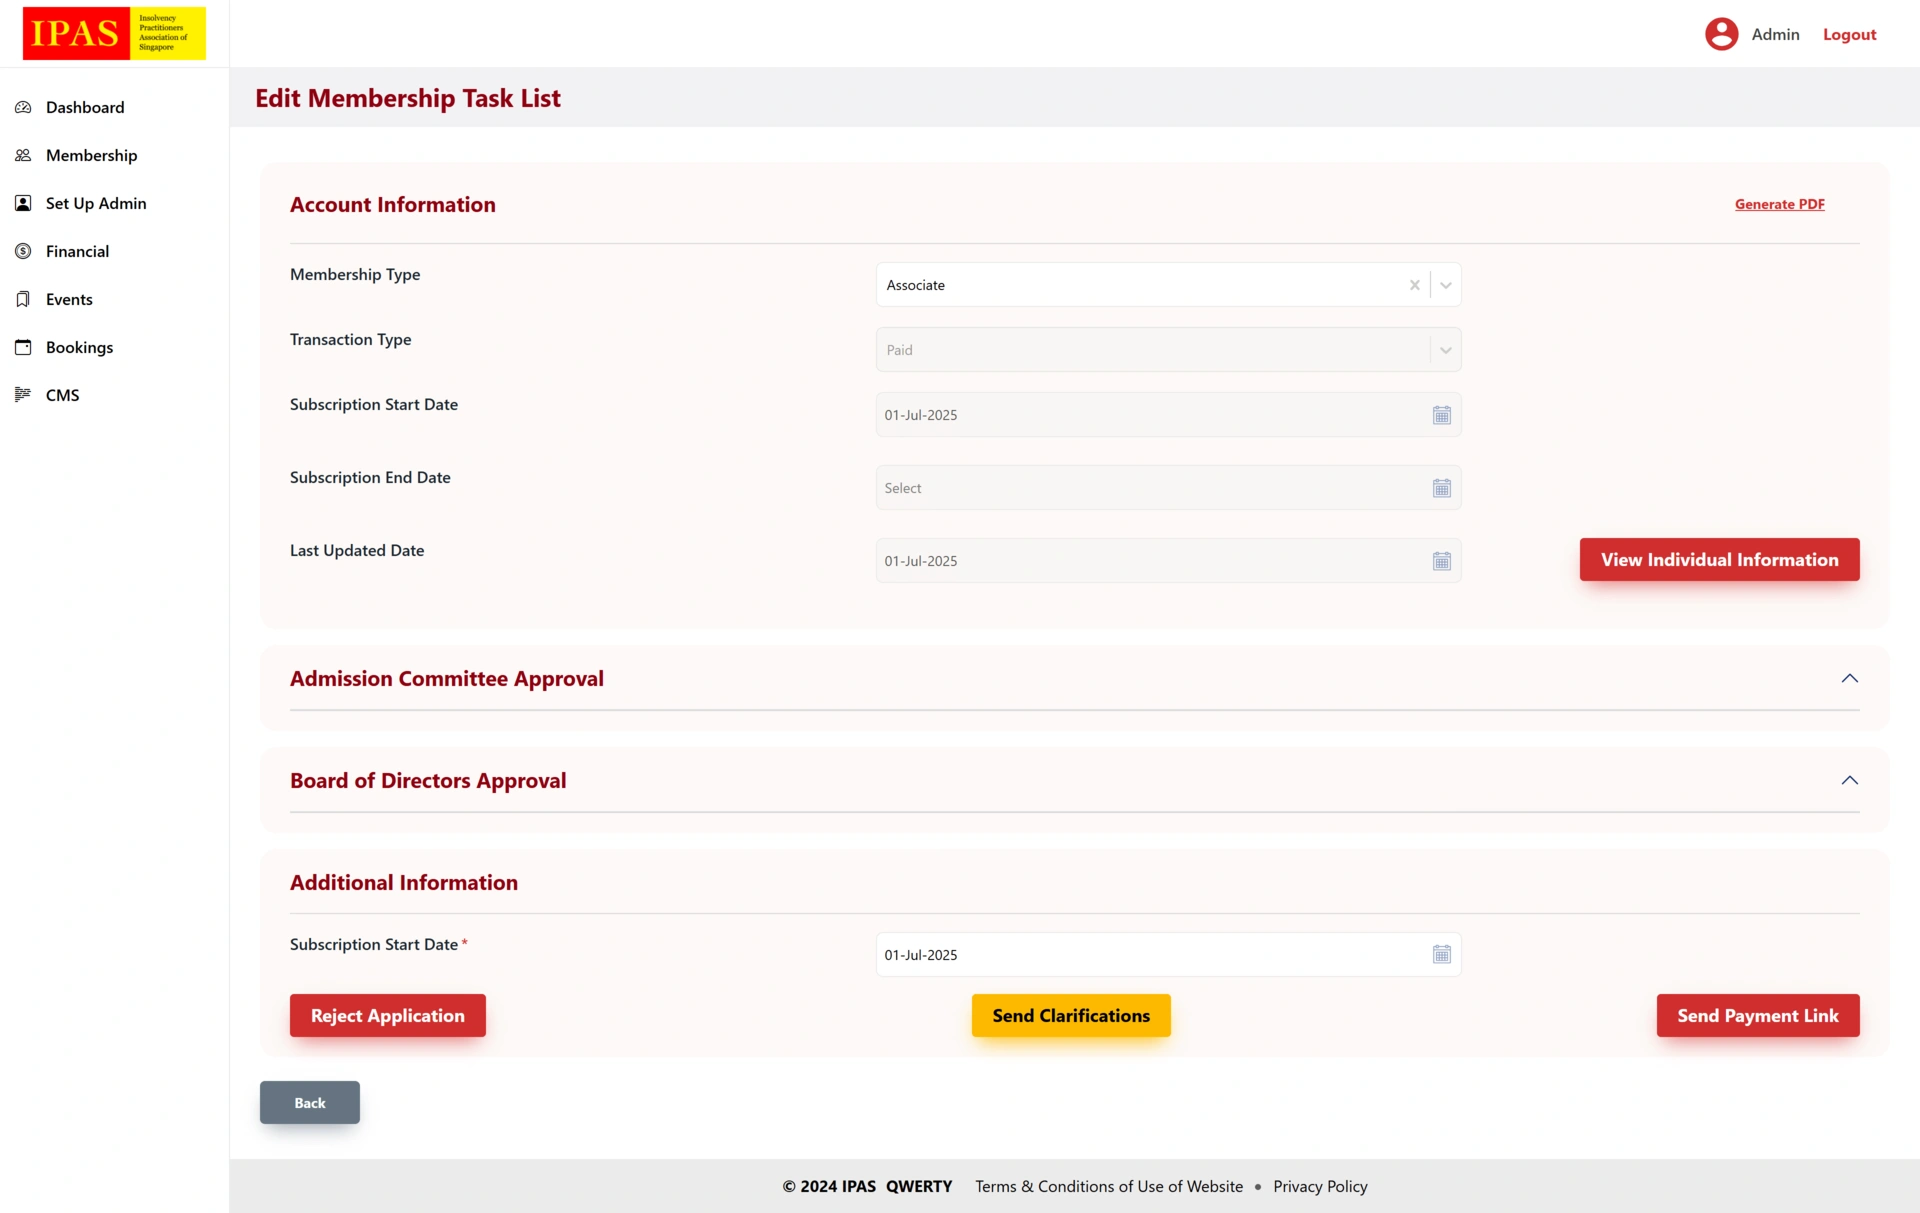Click the Generate PDF link

[x=1779, y=204]
